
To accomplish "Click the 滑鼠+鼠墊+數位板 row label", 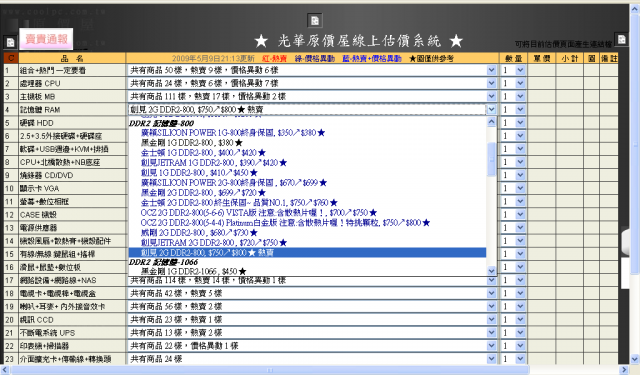I will (x=50, y=267).
